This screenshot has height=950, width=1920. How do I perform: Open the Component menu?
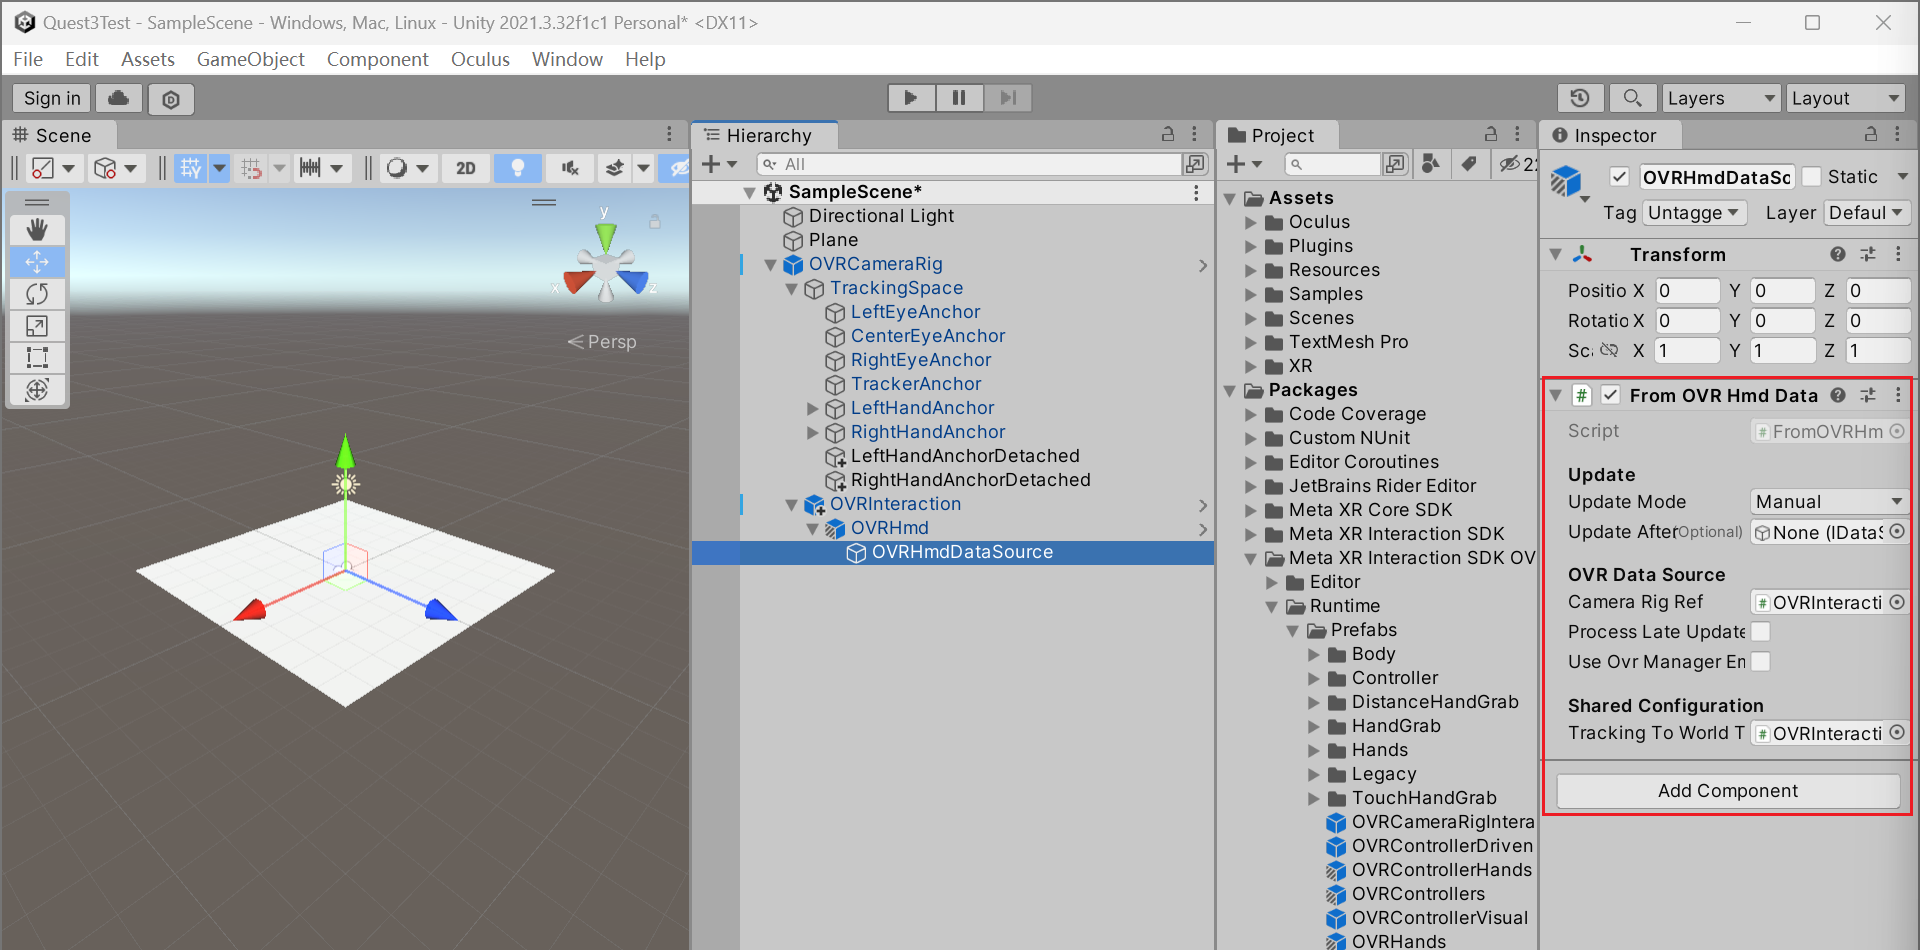click(378, 59)
